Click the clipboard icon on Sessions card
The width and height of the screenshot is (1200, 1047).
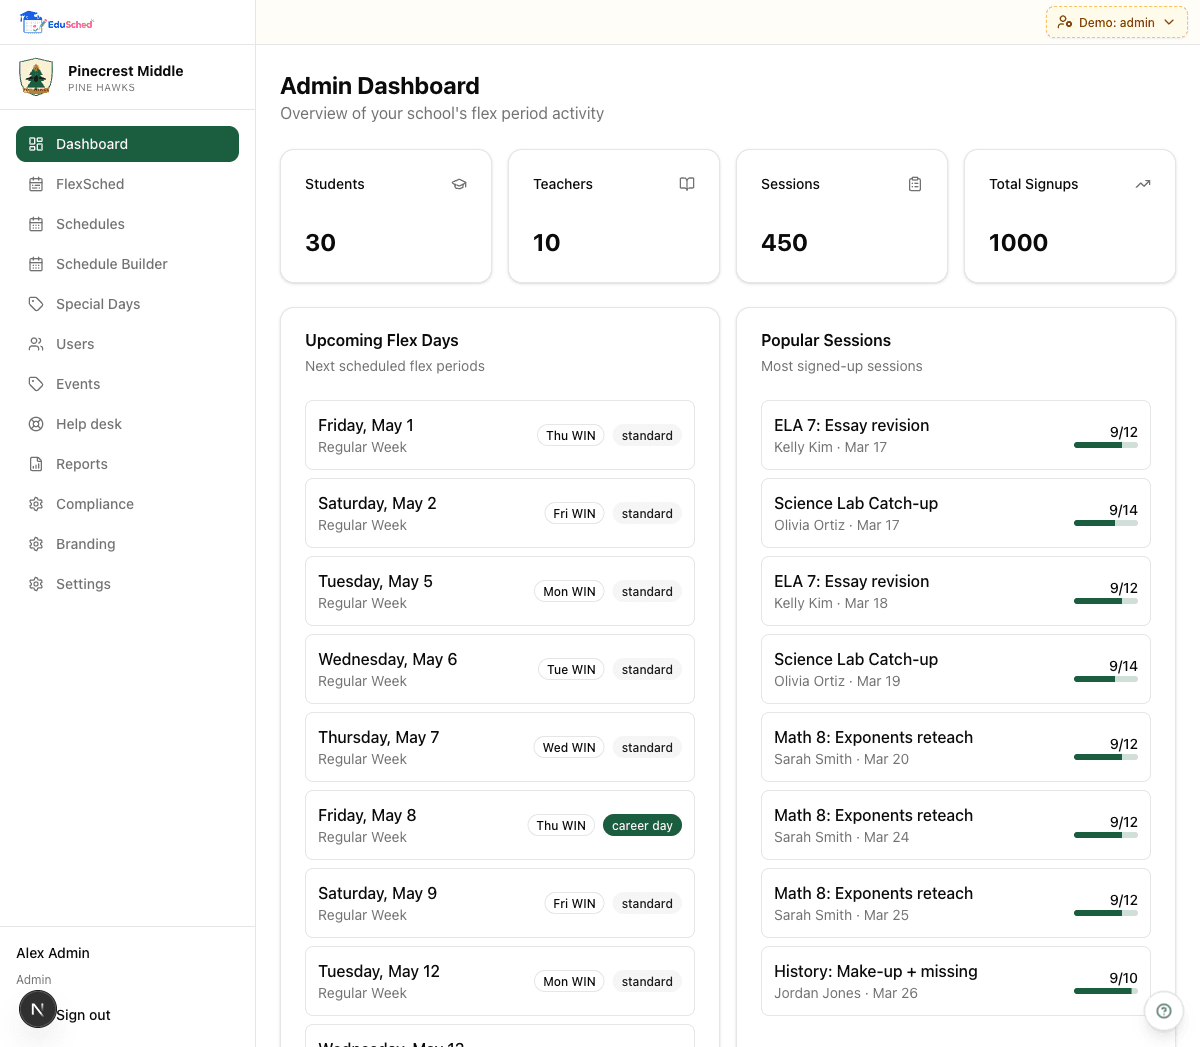[x=915, y=184]
